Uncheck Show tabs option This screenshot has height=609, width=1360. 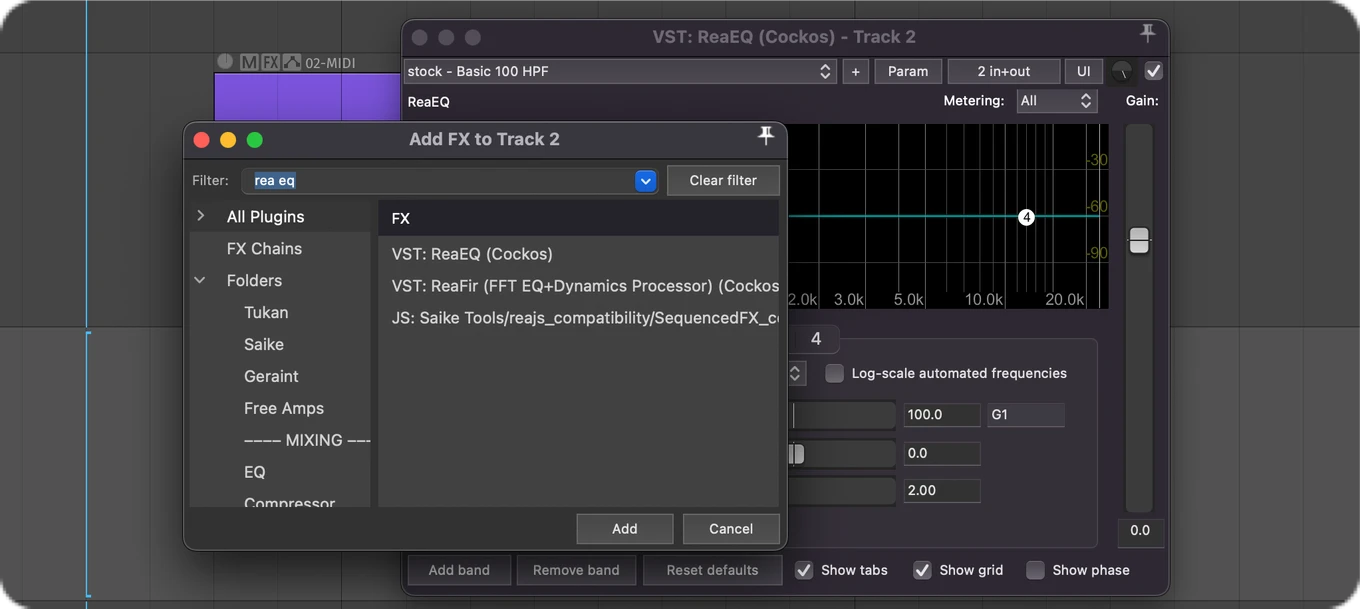[804, 570]
